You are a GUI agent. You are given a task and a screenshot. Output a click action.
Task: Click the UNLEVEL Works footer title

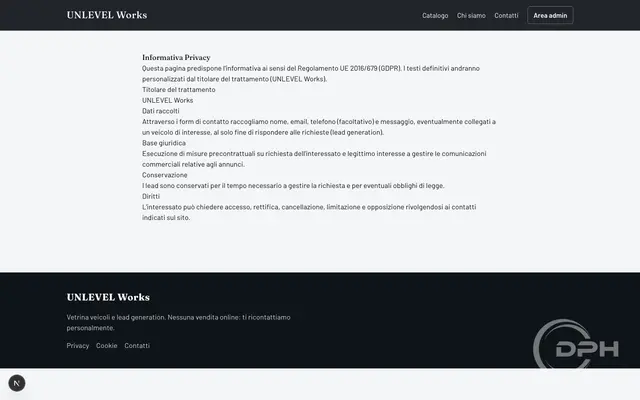click(x=108, y=297)
